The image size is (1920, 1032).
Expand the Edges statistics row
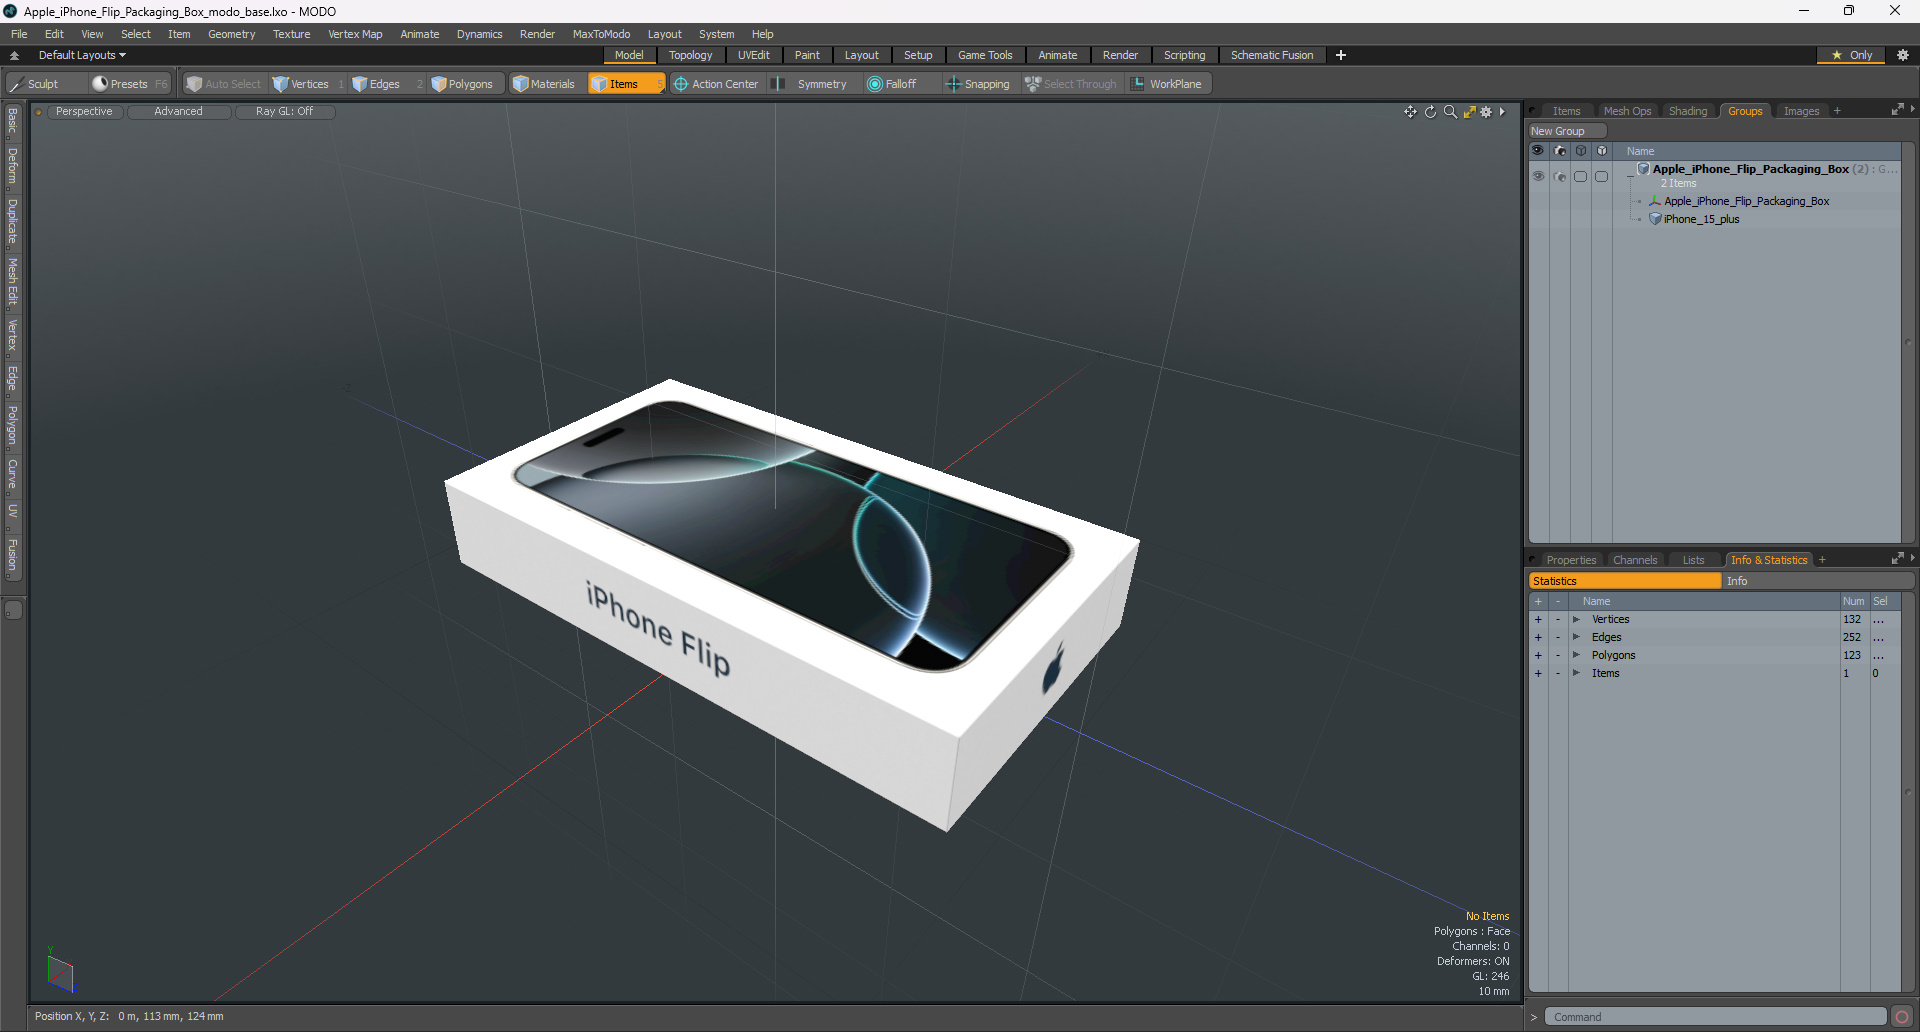1576,638
